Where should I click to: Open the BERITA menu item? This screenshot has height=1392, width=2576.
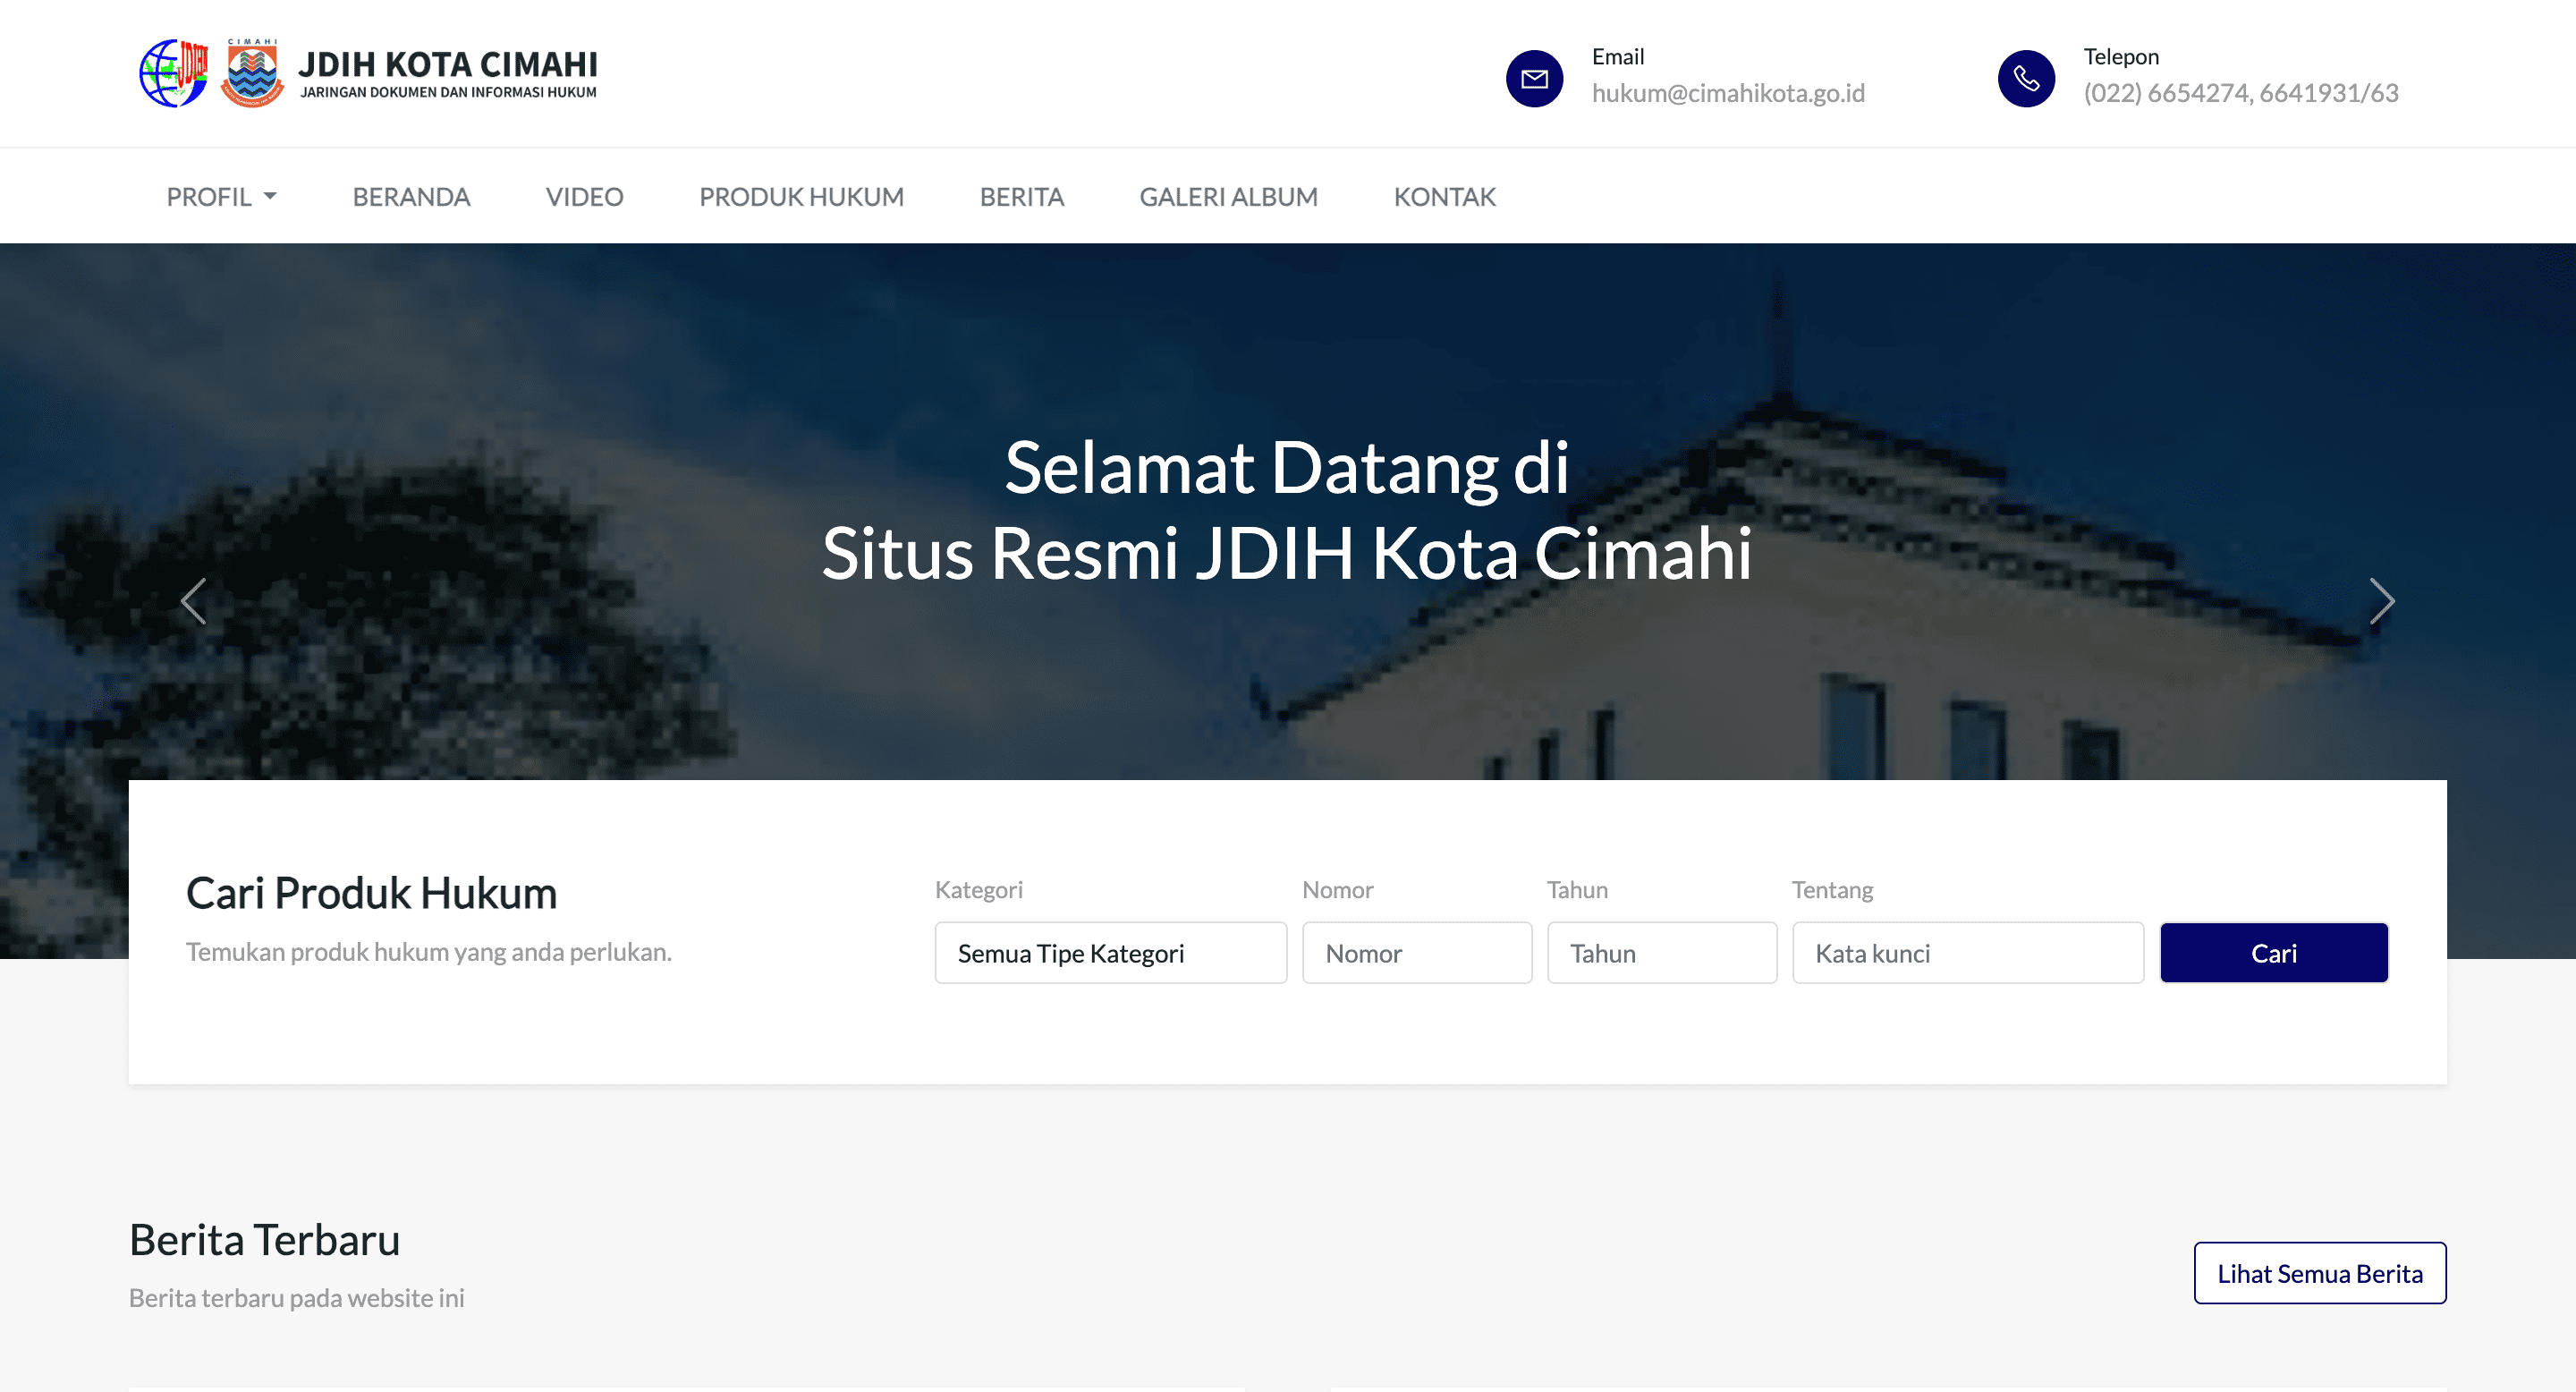tap(1021, 197)
